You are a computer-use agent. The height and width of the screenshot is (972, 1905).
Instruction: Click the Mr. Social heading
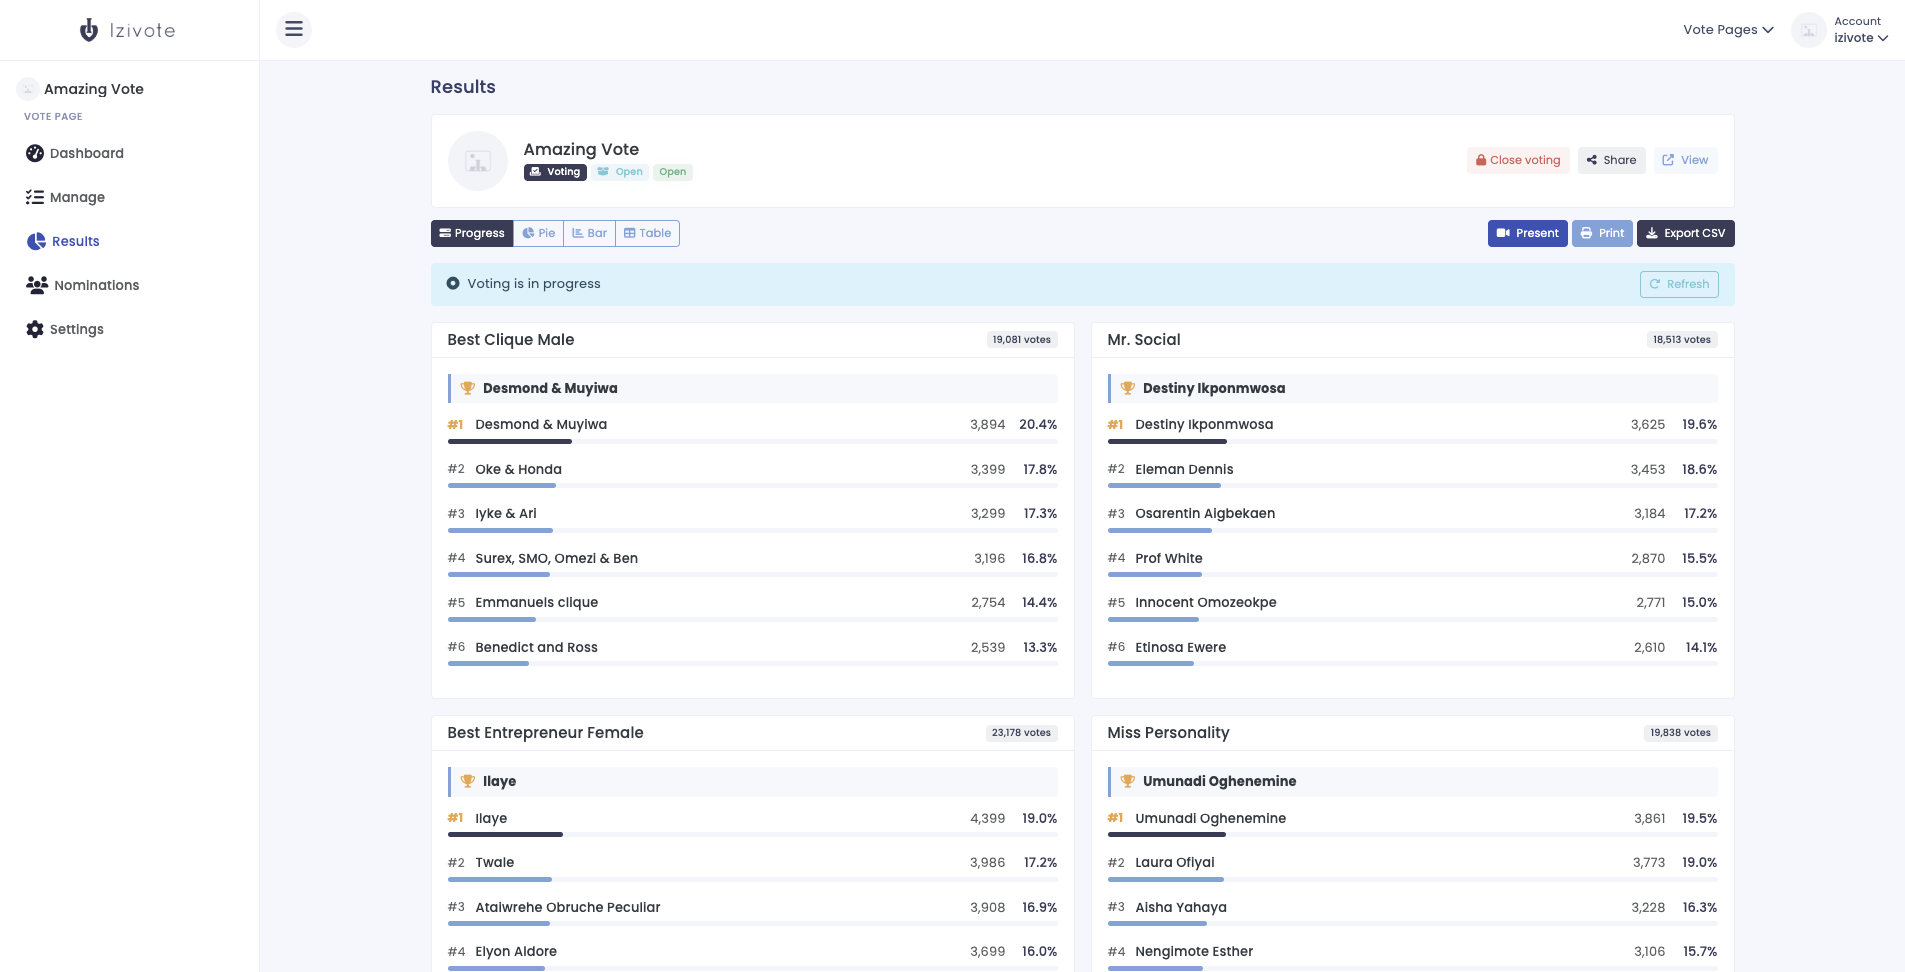1144,340
